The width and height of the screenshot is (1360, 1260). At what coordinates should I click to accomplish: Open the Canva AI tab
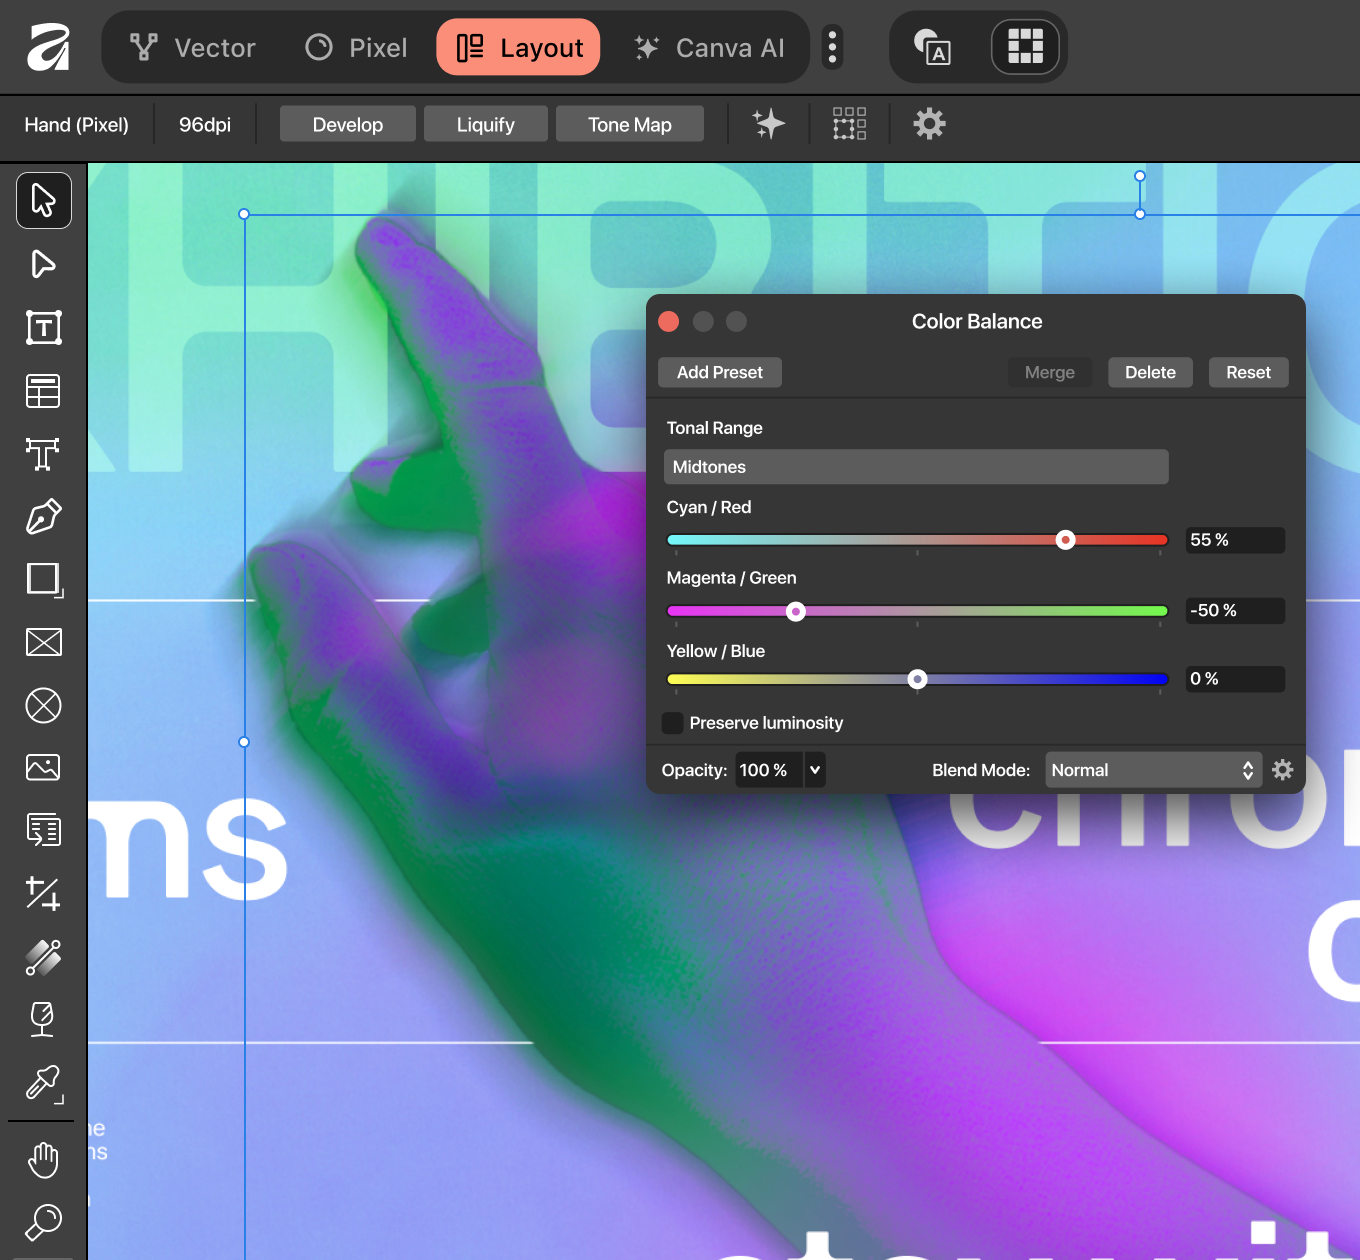710,48
